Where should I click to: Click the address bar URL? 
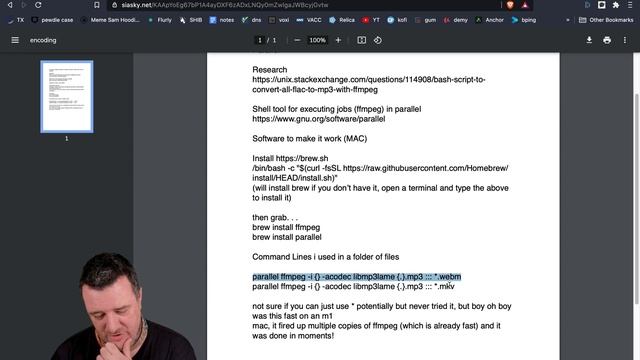click(x=225, y=5)
